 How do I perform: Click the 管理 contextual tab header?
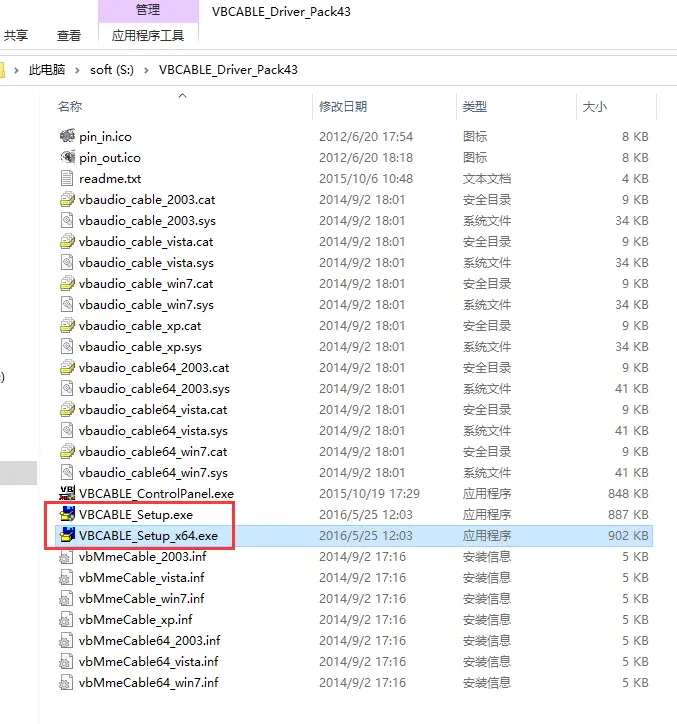tap(148, 10)
